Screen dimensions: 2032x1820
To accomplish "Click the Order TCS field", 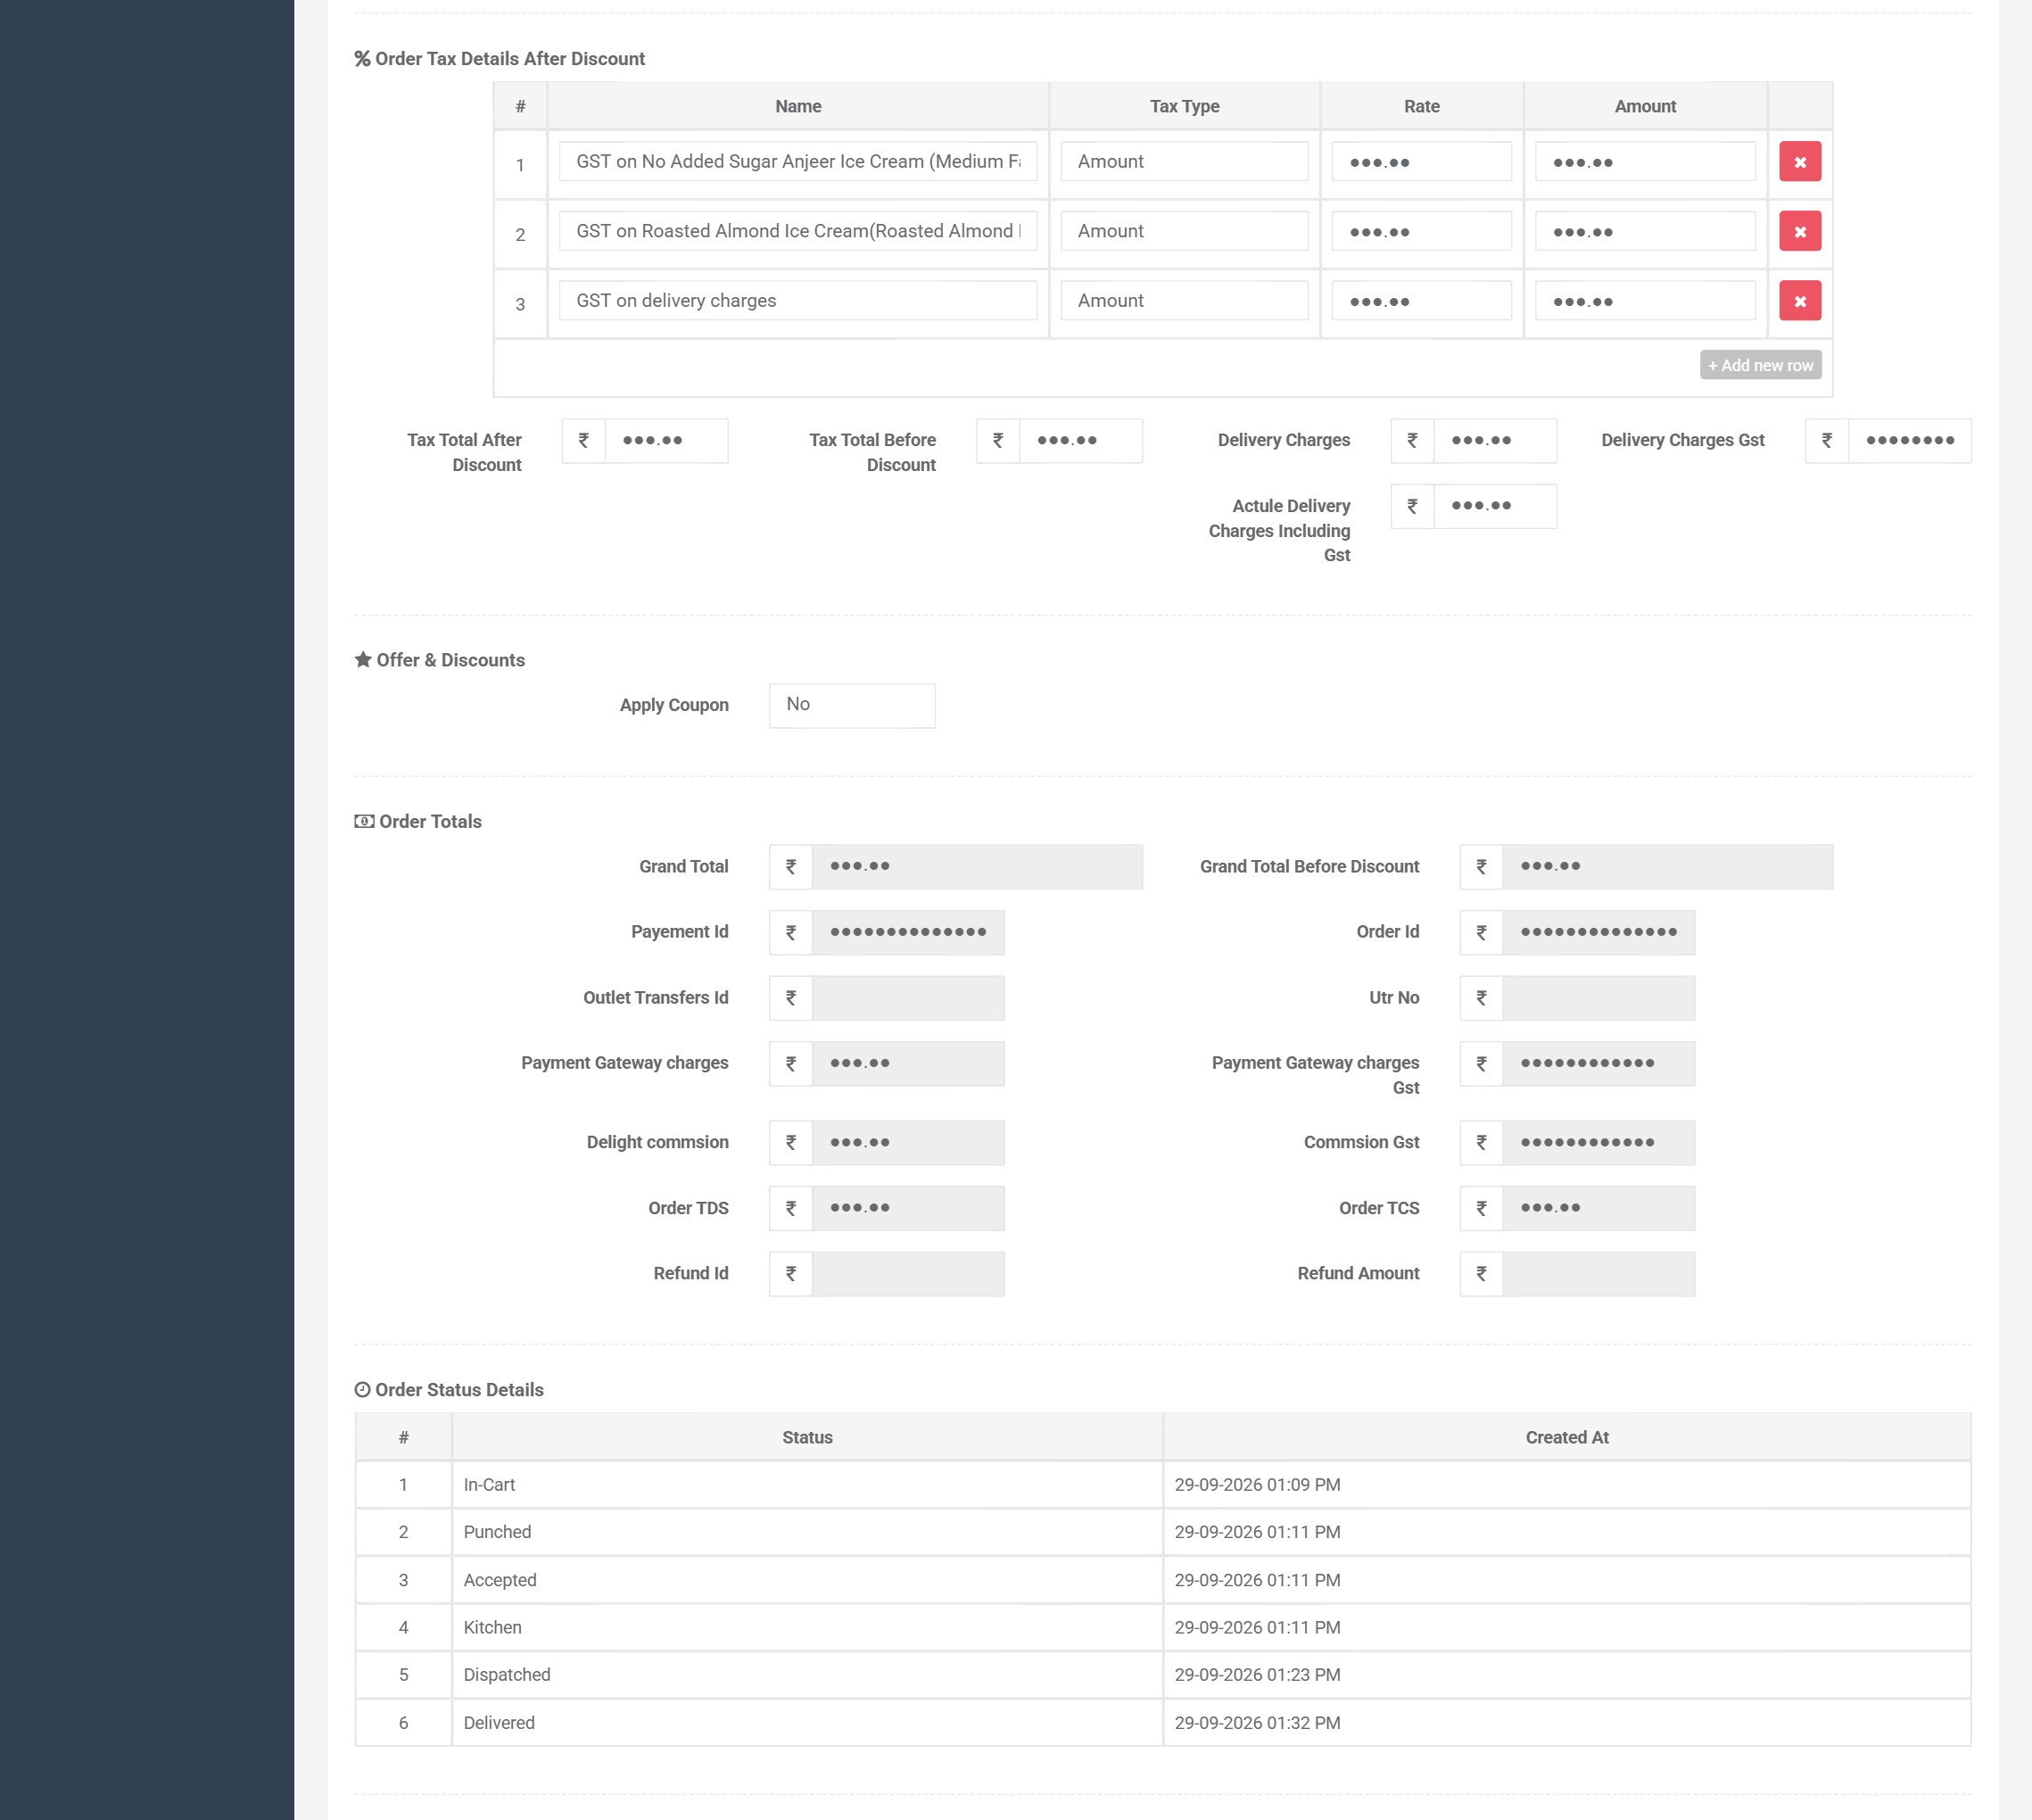I will pyautogui.click(x=1598, y=1208).
